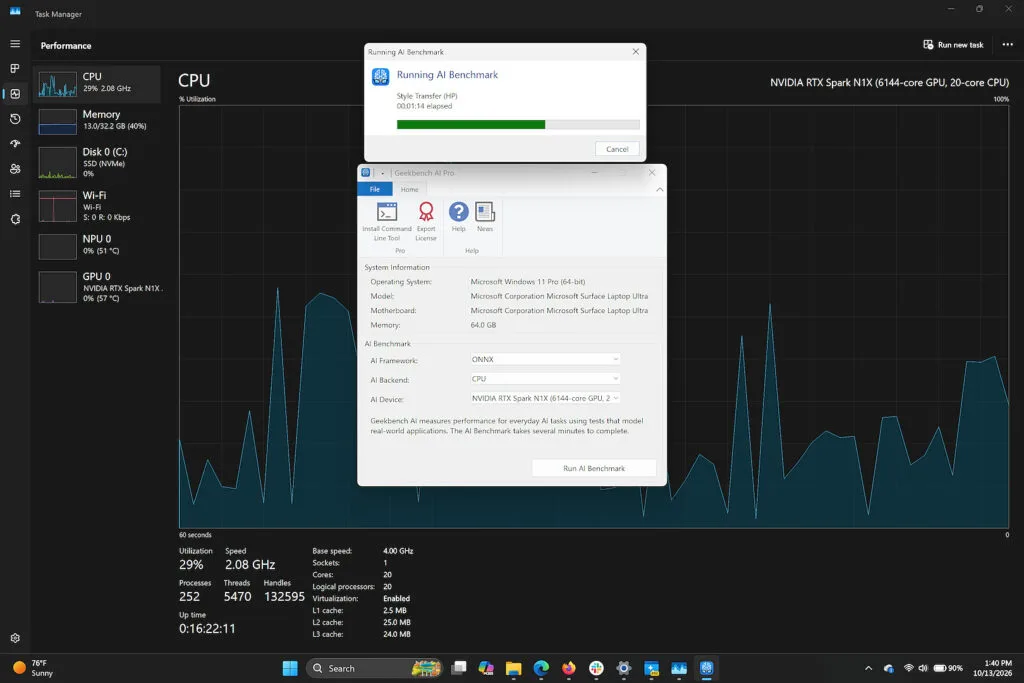
Task: Open the AI Framework ONNX dropdown
Action: (545, 359)
